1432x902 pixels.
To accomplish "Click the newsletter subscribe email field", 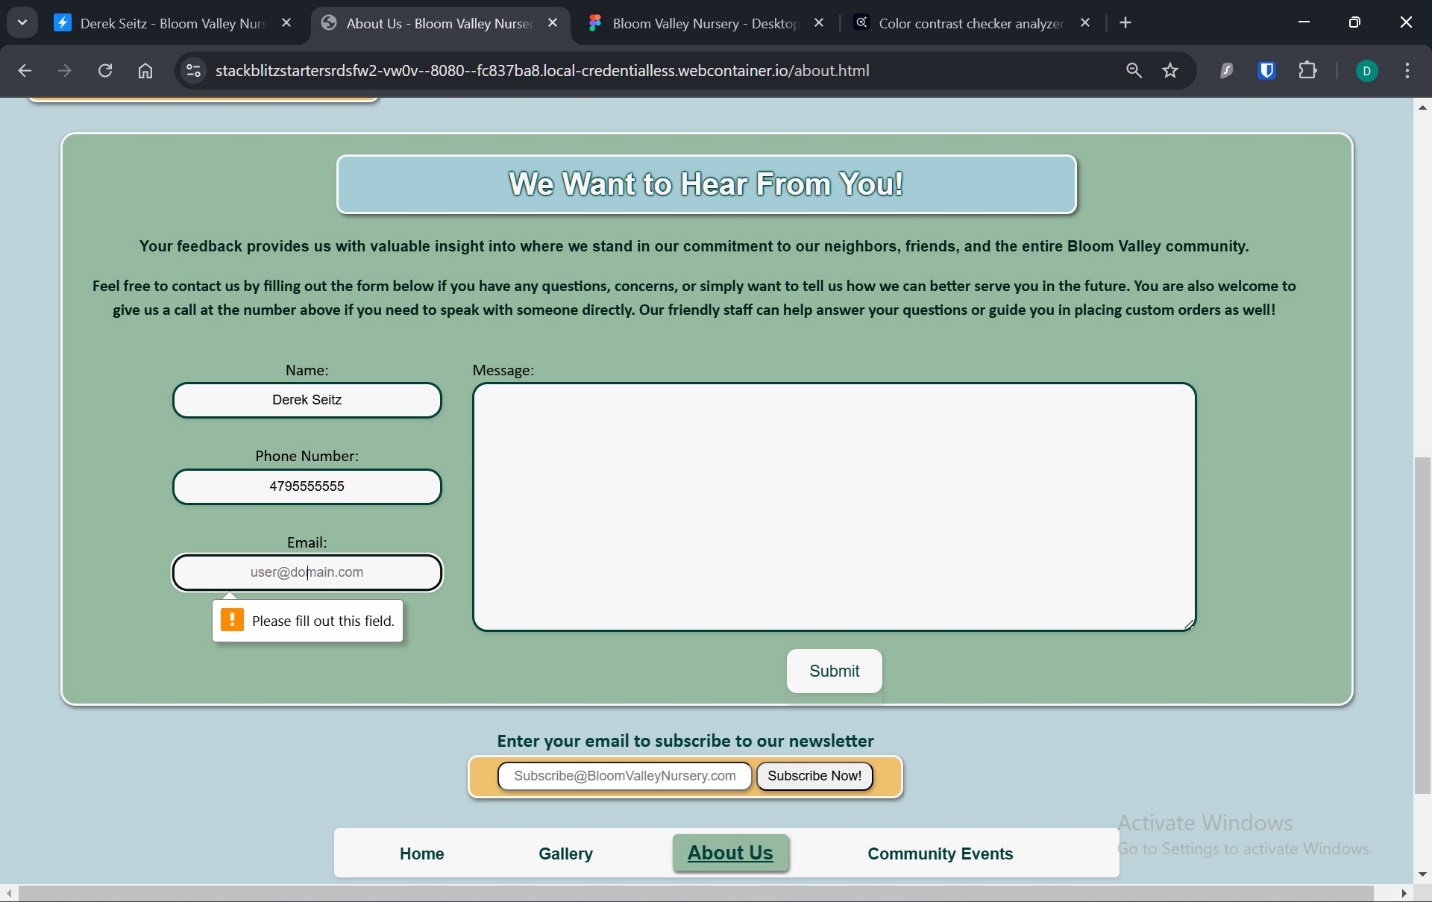I will (x=625, y=776).
